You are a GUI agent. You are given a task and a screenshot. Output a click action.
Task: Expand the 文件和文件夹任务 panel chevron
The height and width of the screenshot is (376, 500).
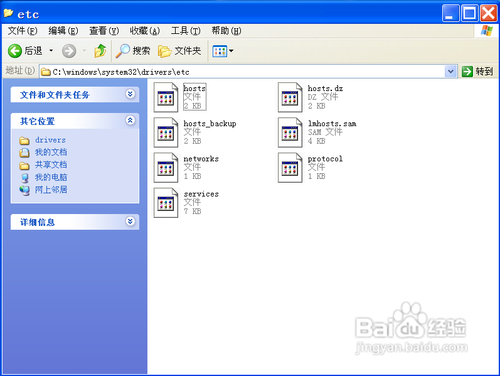(130, 94)
